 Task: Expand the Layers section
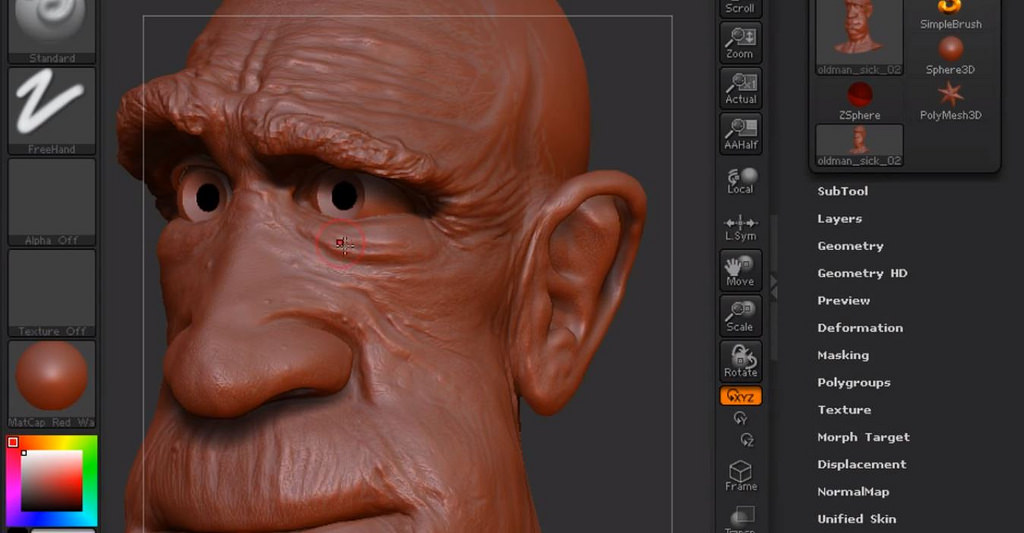[840, 219]
